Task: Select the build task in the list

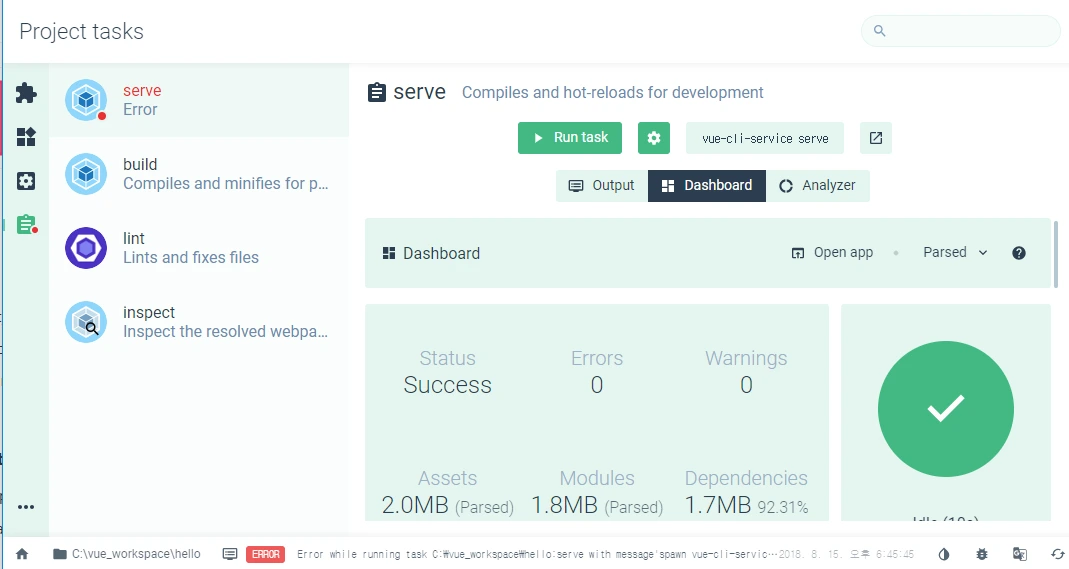Action: point(199,174)
